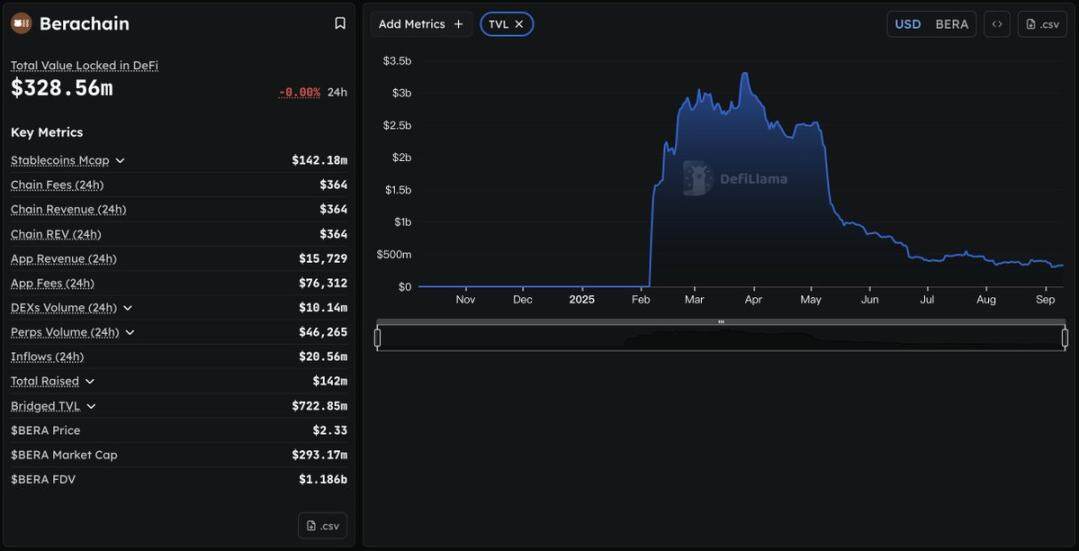Open the embed code icon button
The image size is (1079, 551).
point(996,24)
